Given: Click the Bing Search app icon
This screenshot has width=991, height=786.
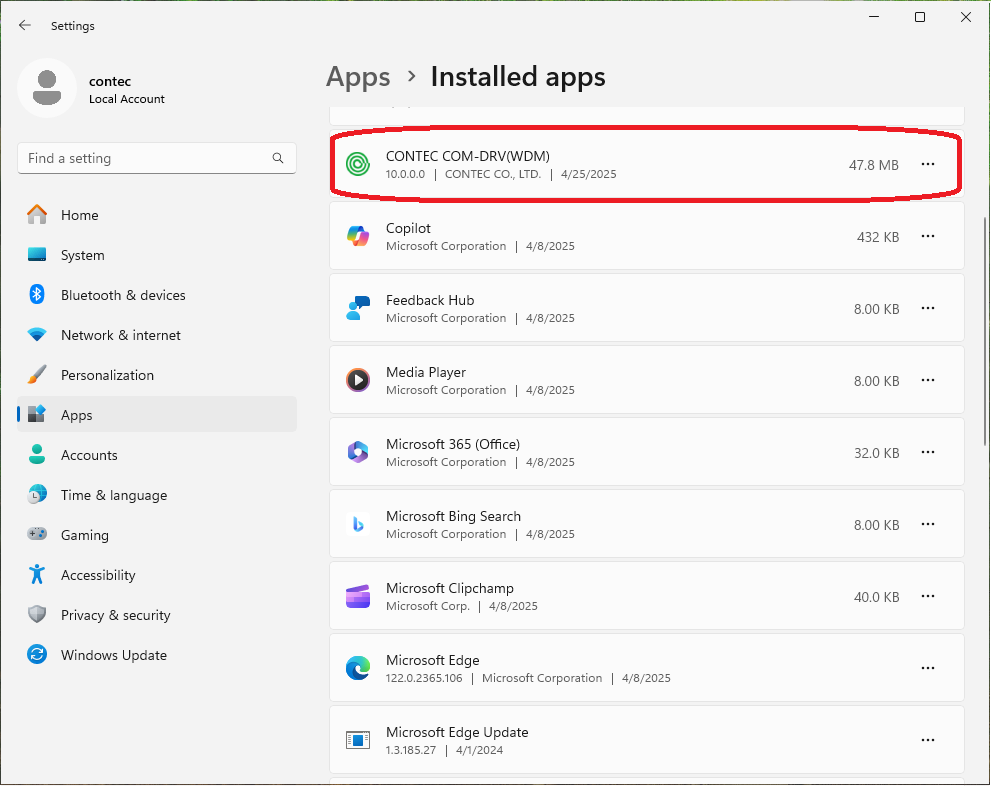Looking at the screenshot, I should click(358, 524).
